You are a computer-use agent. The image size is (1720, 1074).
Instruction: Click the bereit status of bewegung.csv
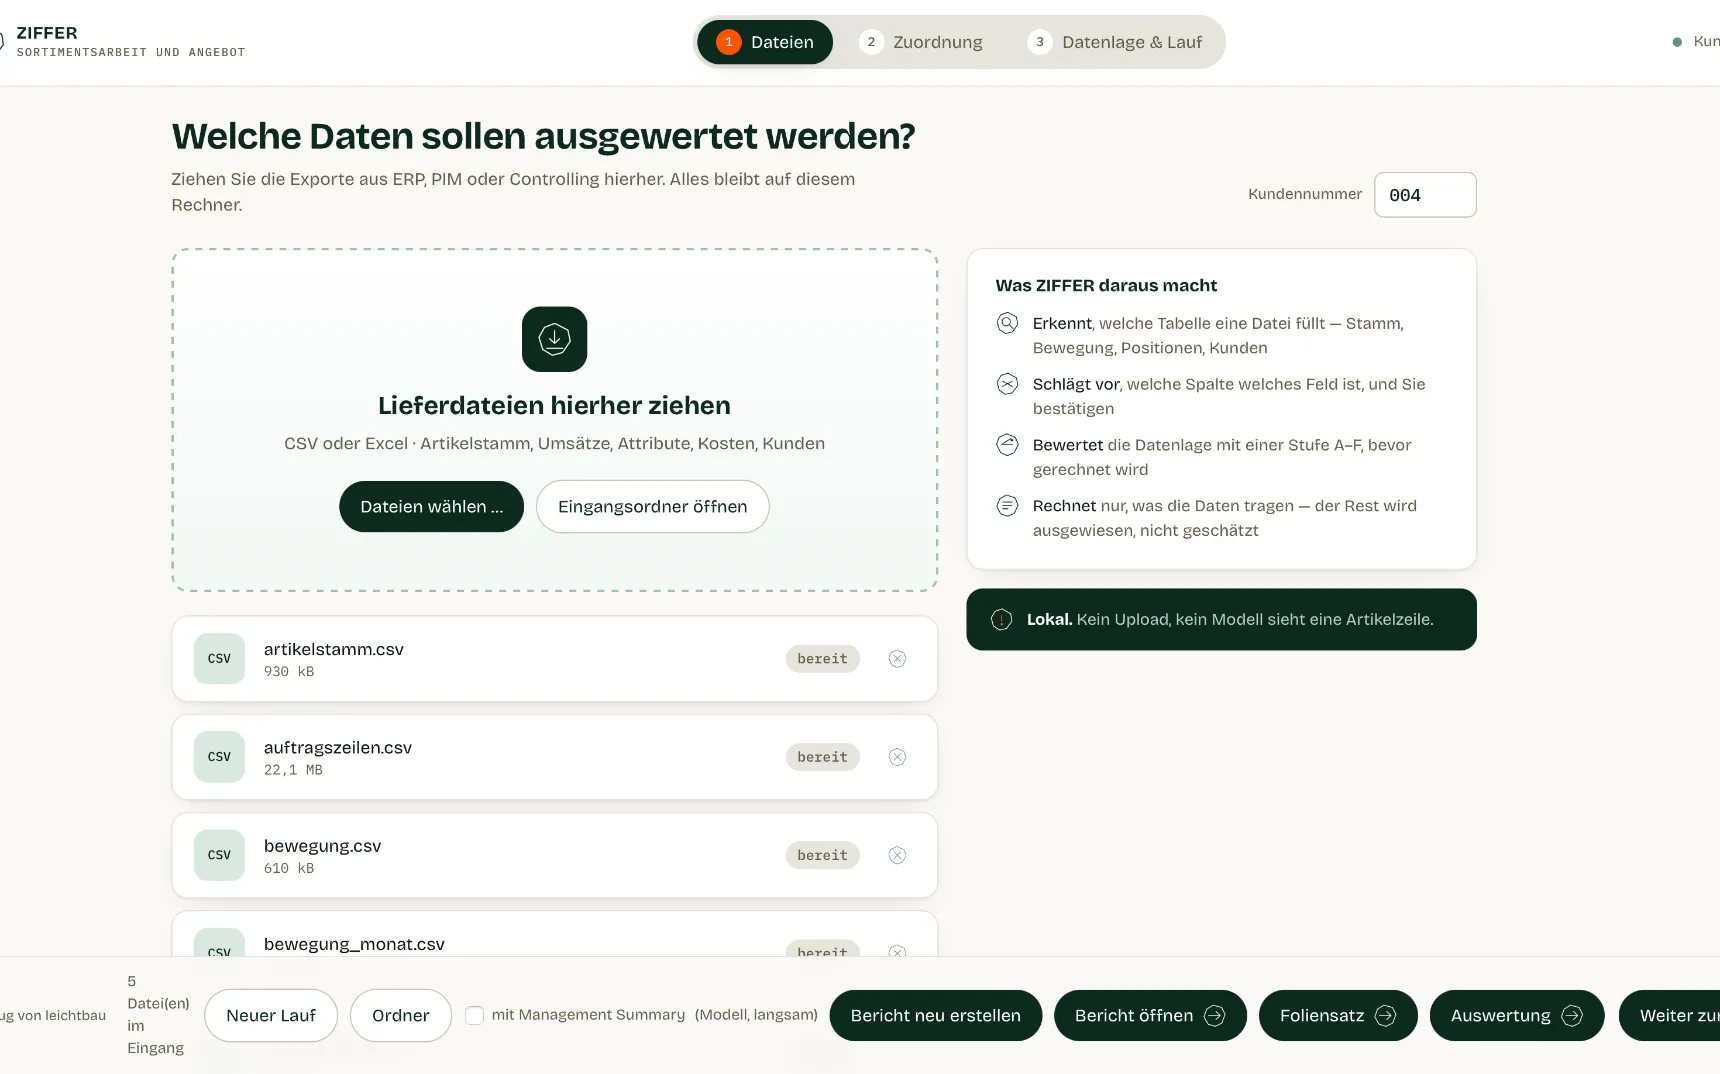(x=822, y=855)
